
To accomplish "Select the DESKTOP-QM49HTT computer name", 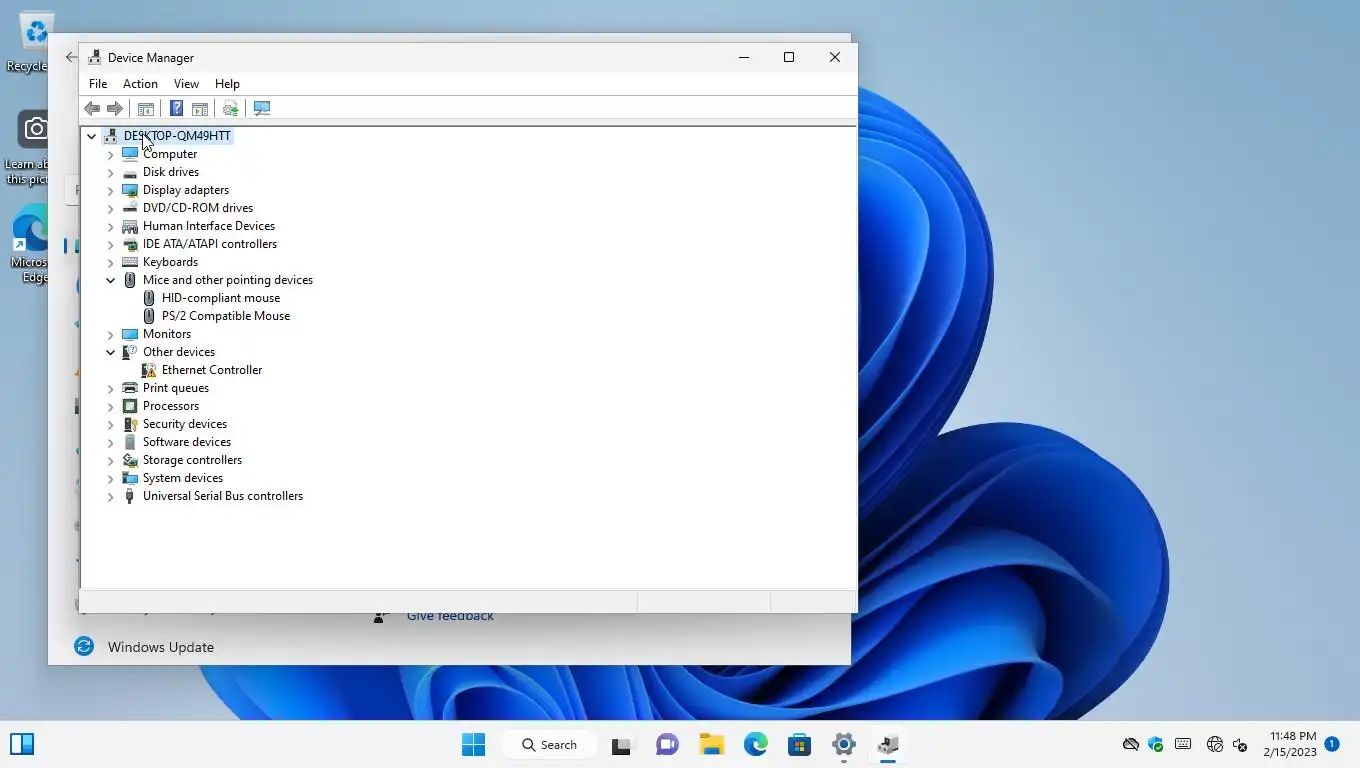I will 177,136.
